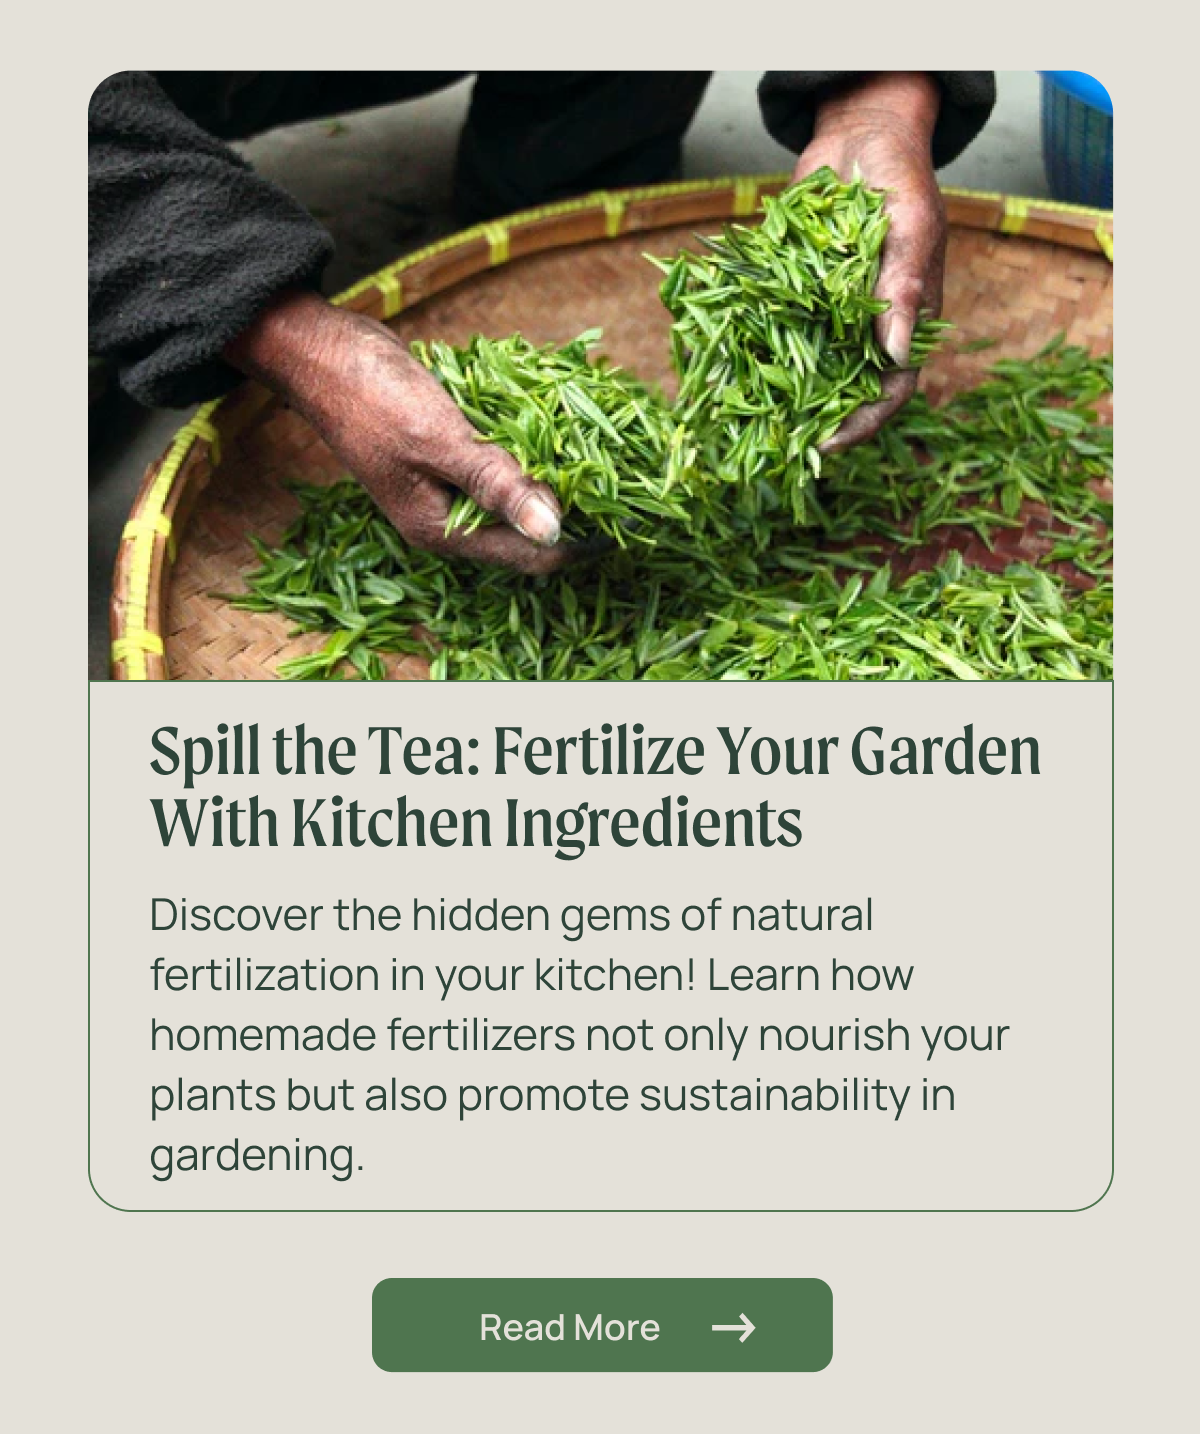Click the word "Ingredients" in the headline
This screenshot has height=1434, width=1200.
(653, 825)
